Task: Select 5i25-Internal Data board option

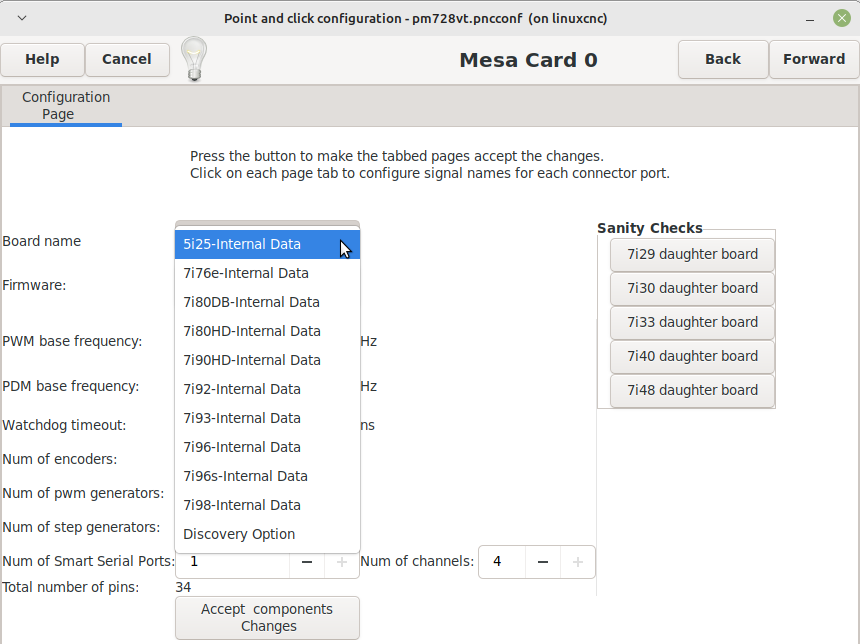Action: (267, 244)
